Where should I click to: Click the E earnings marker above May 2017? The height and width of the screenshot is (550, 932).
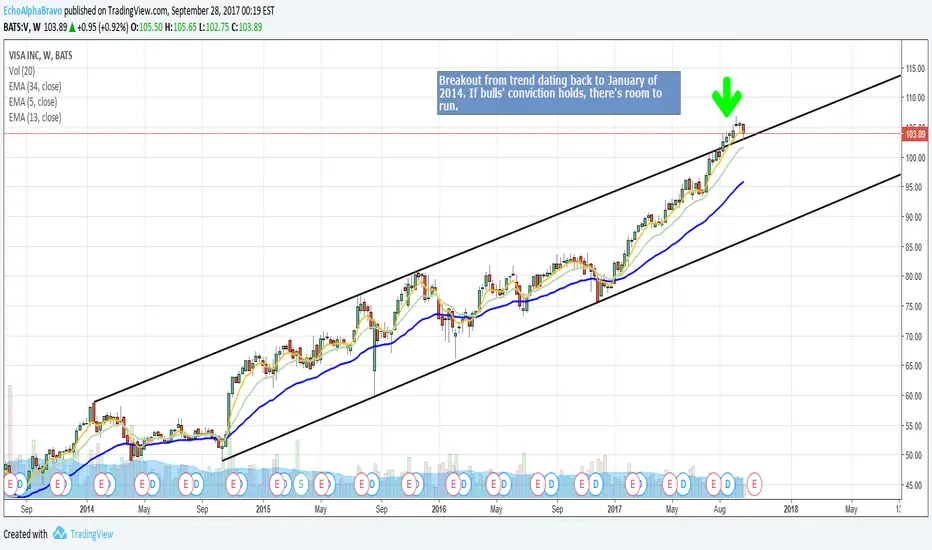[670, 485]
